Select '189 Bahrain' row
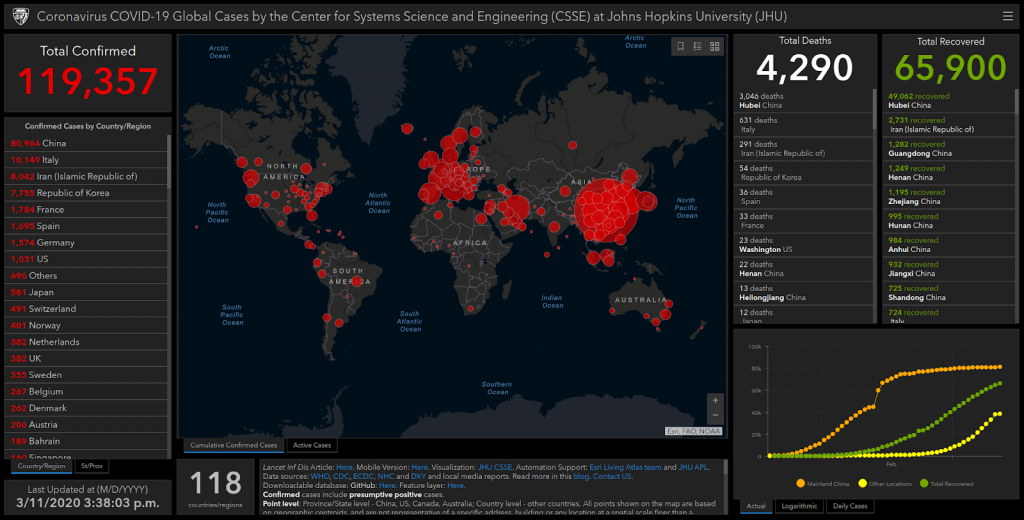 86,441
